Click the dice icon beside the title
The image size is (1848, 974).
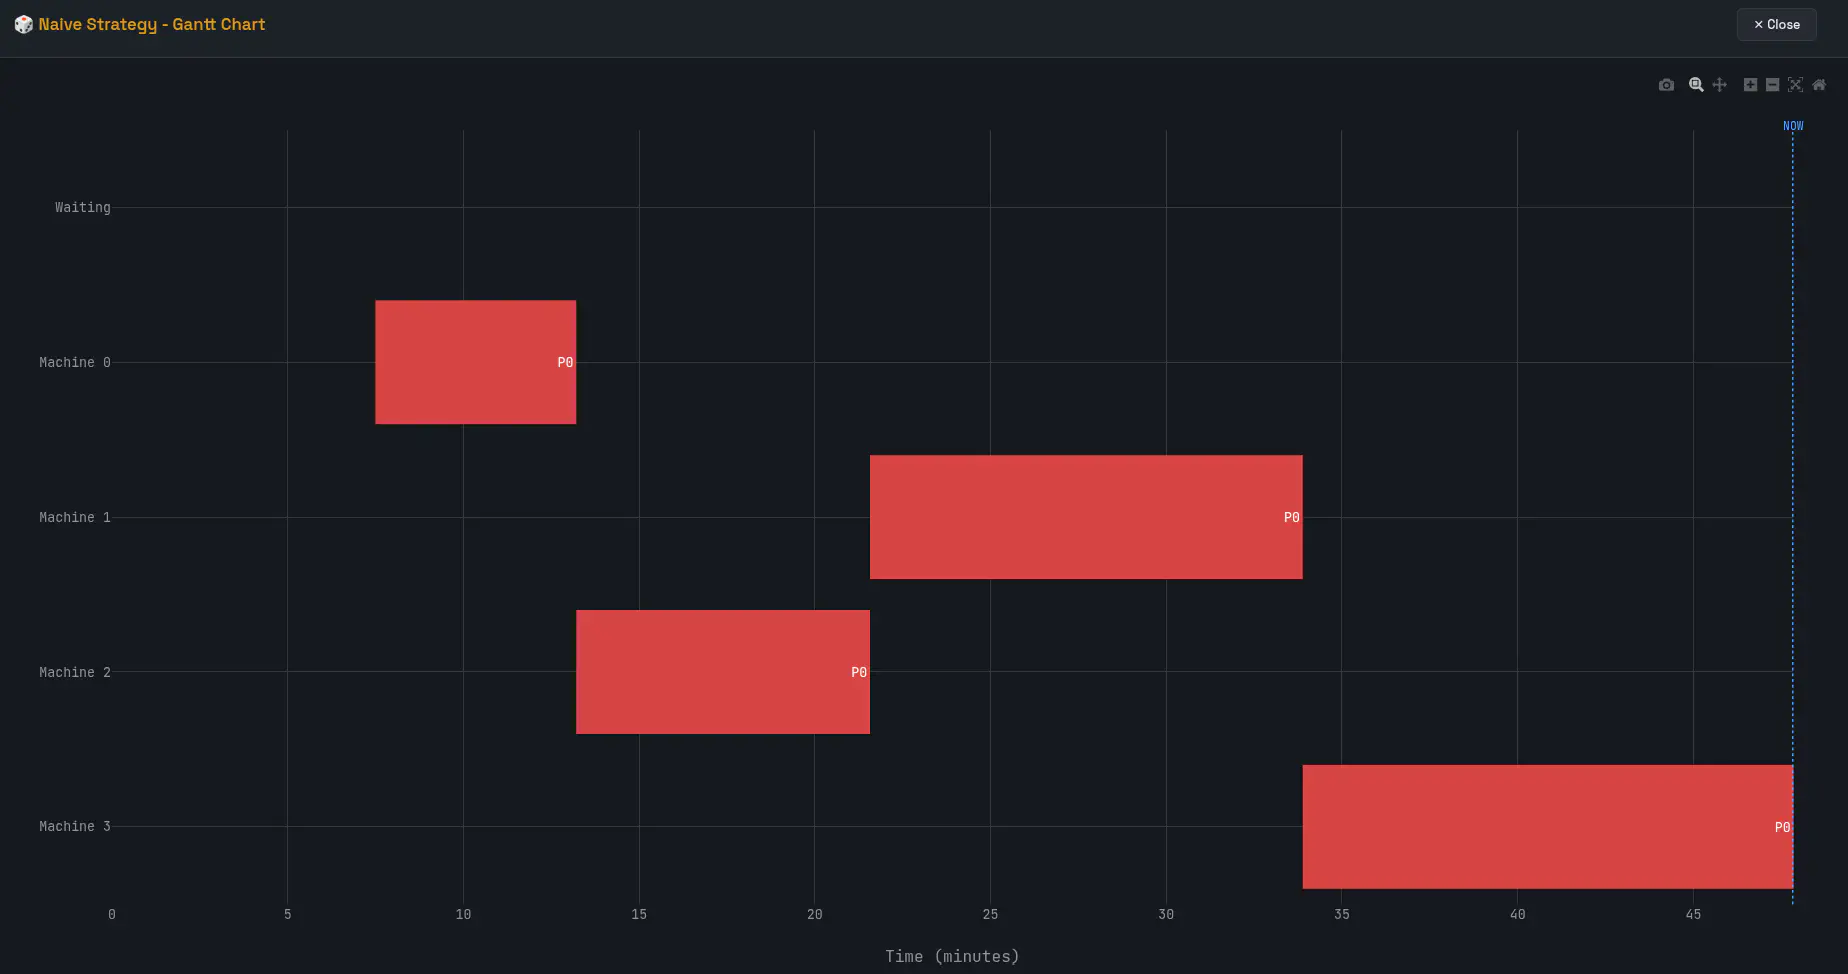click(23, 24)
